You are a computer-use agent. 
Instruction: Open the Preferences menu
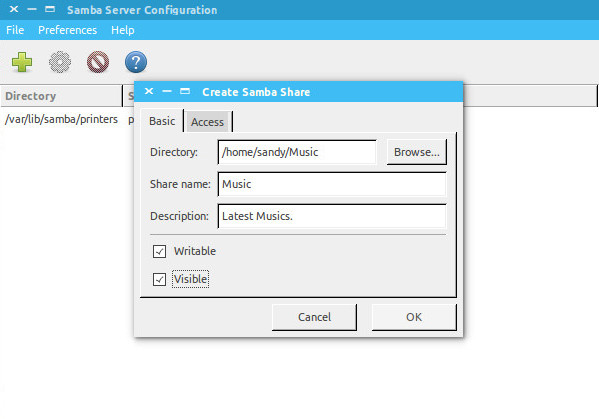(68, 30)
